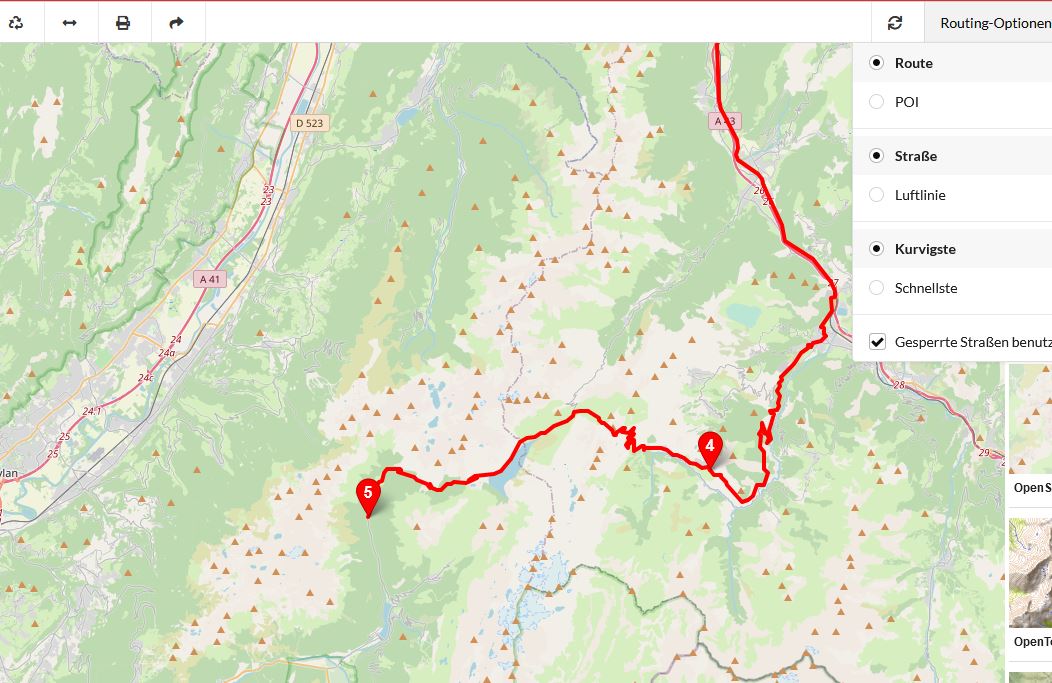Select waypoint marker 4 on the map
Screen dimensions: 1052x683
pyautogui.click(x=710, y=448)
